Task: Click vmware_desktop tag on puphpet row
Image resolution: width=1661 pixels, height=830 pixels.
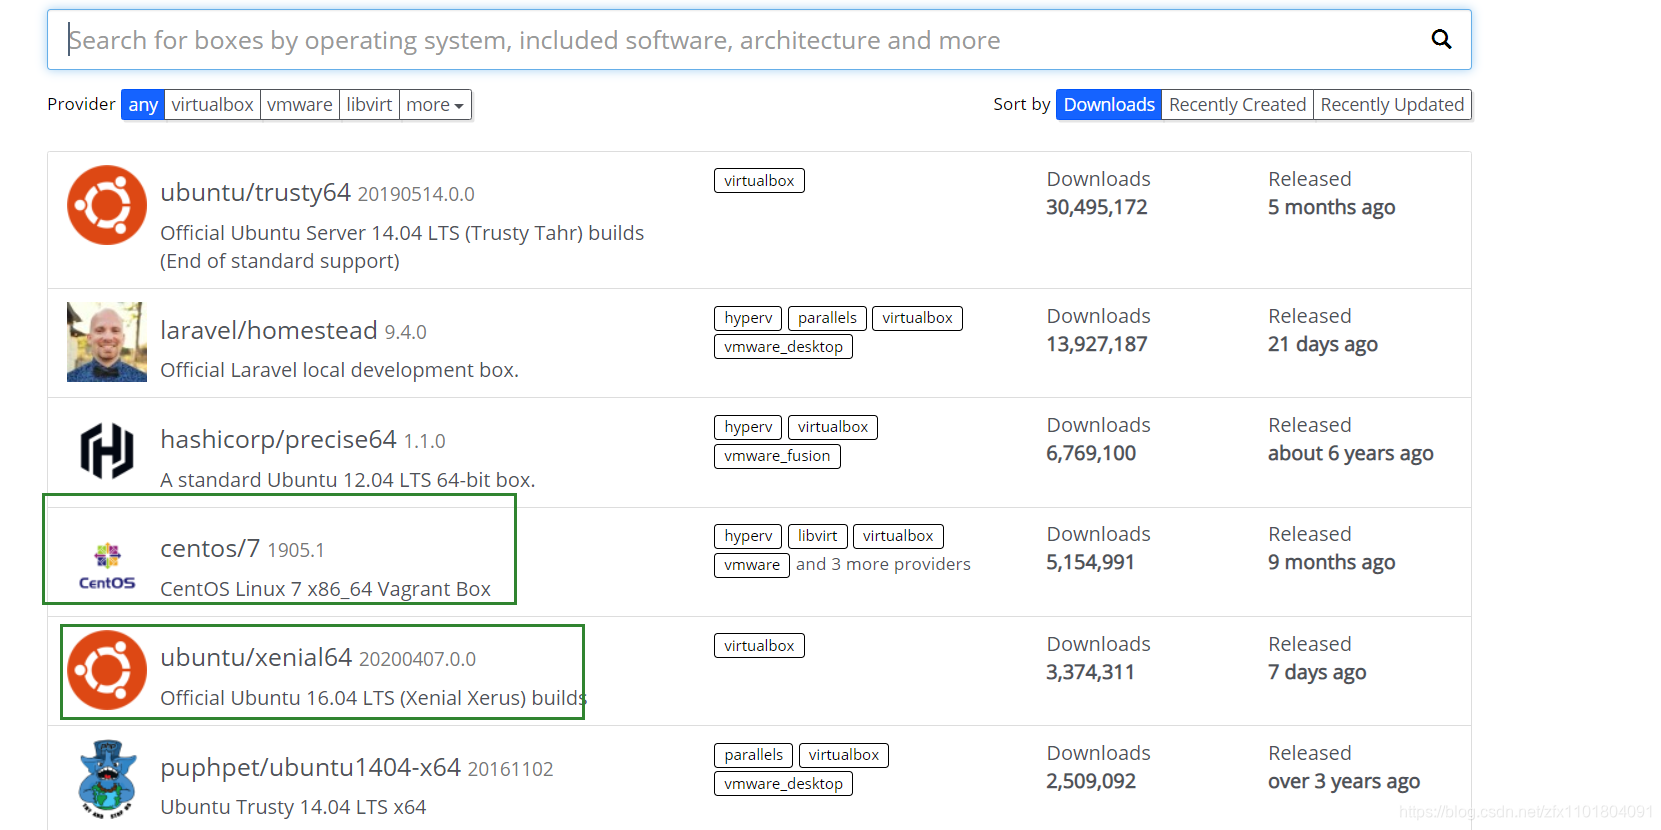Action: [783, 784]
